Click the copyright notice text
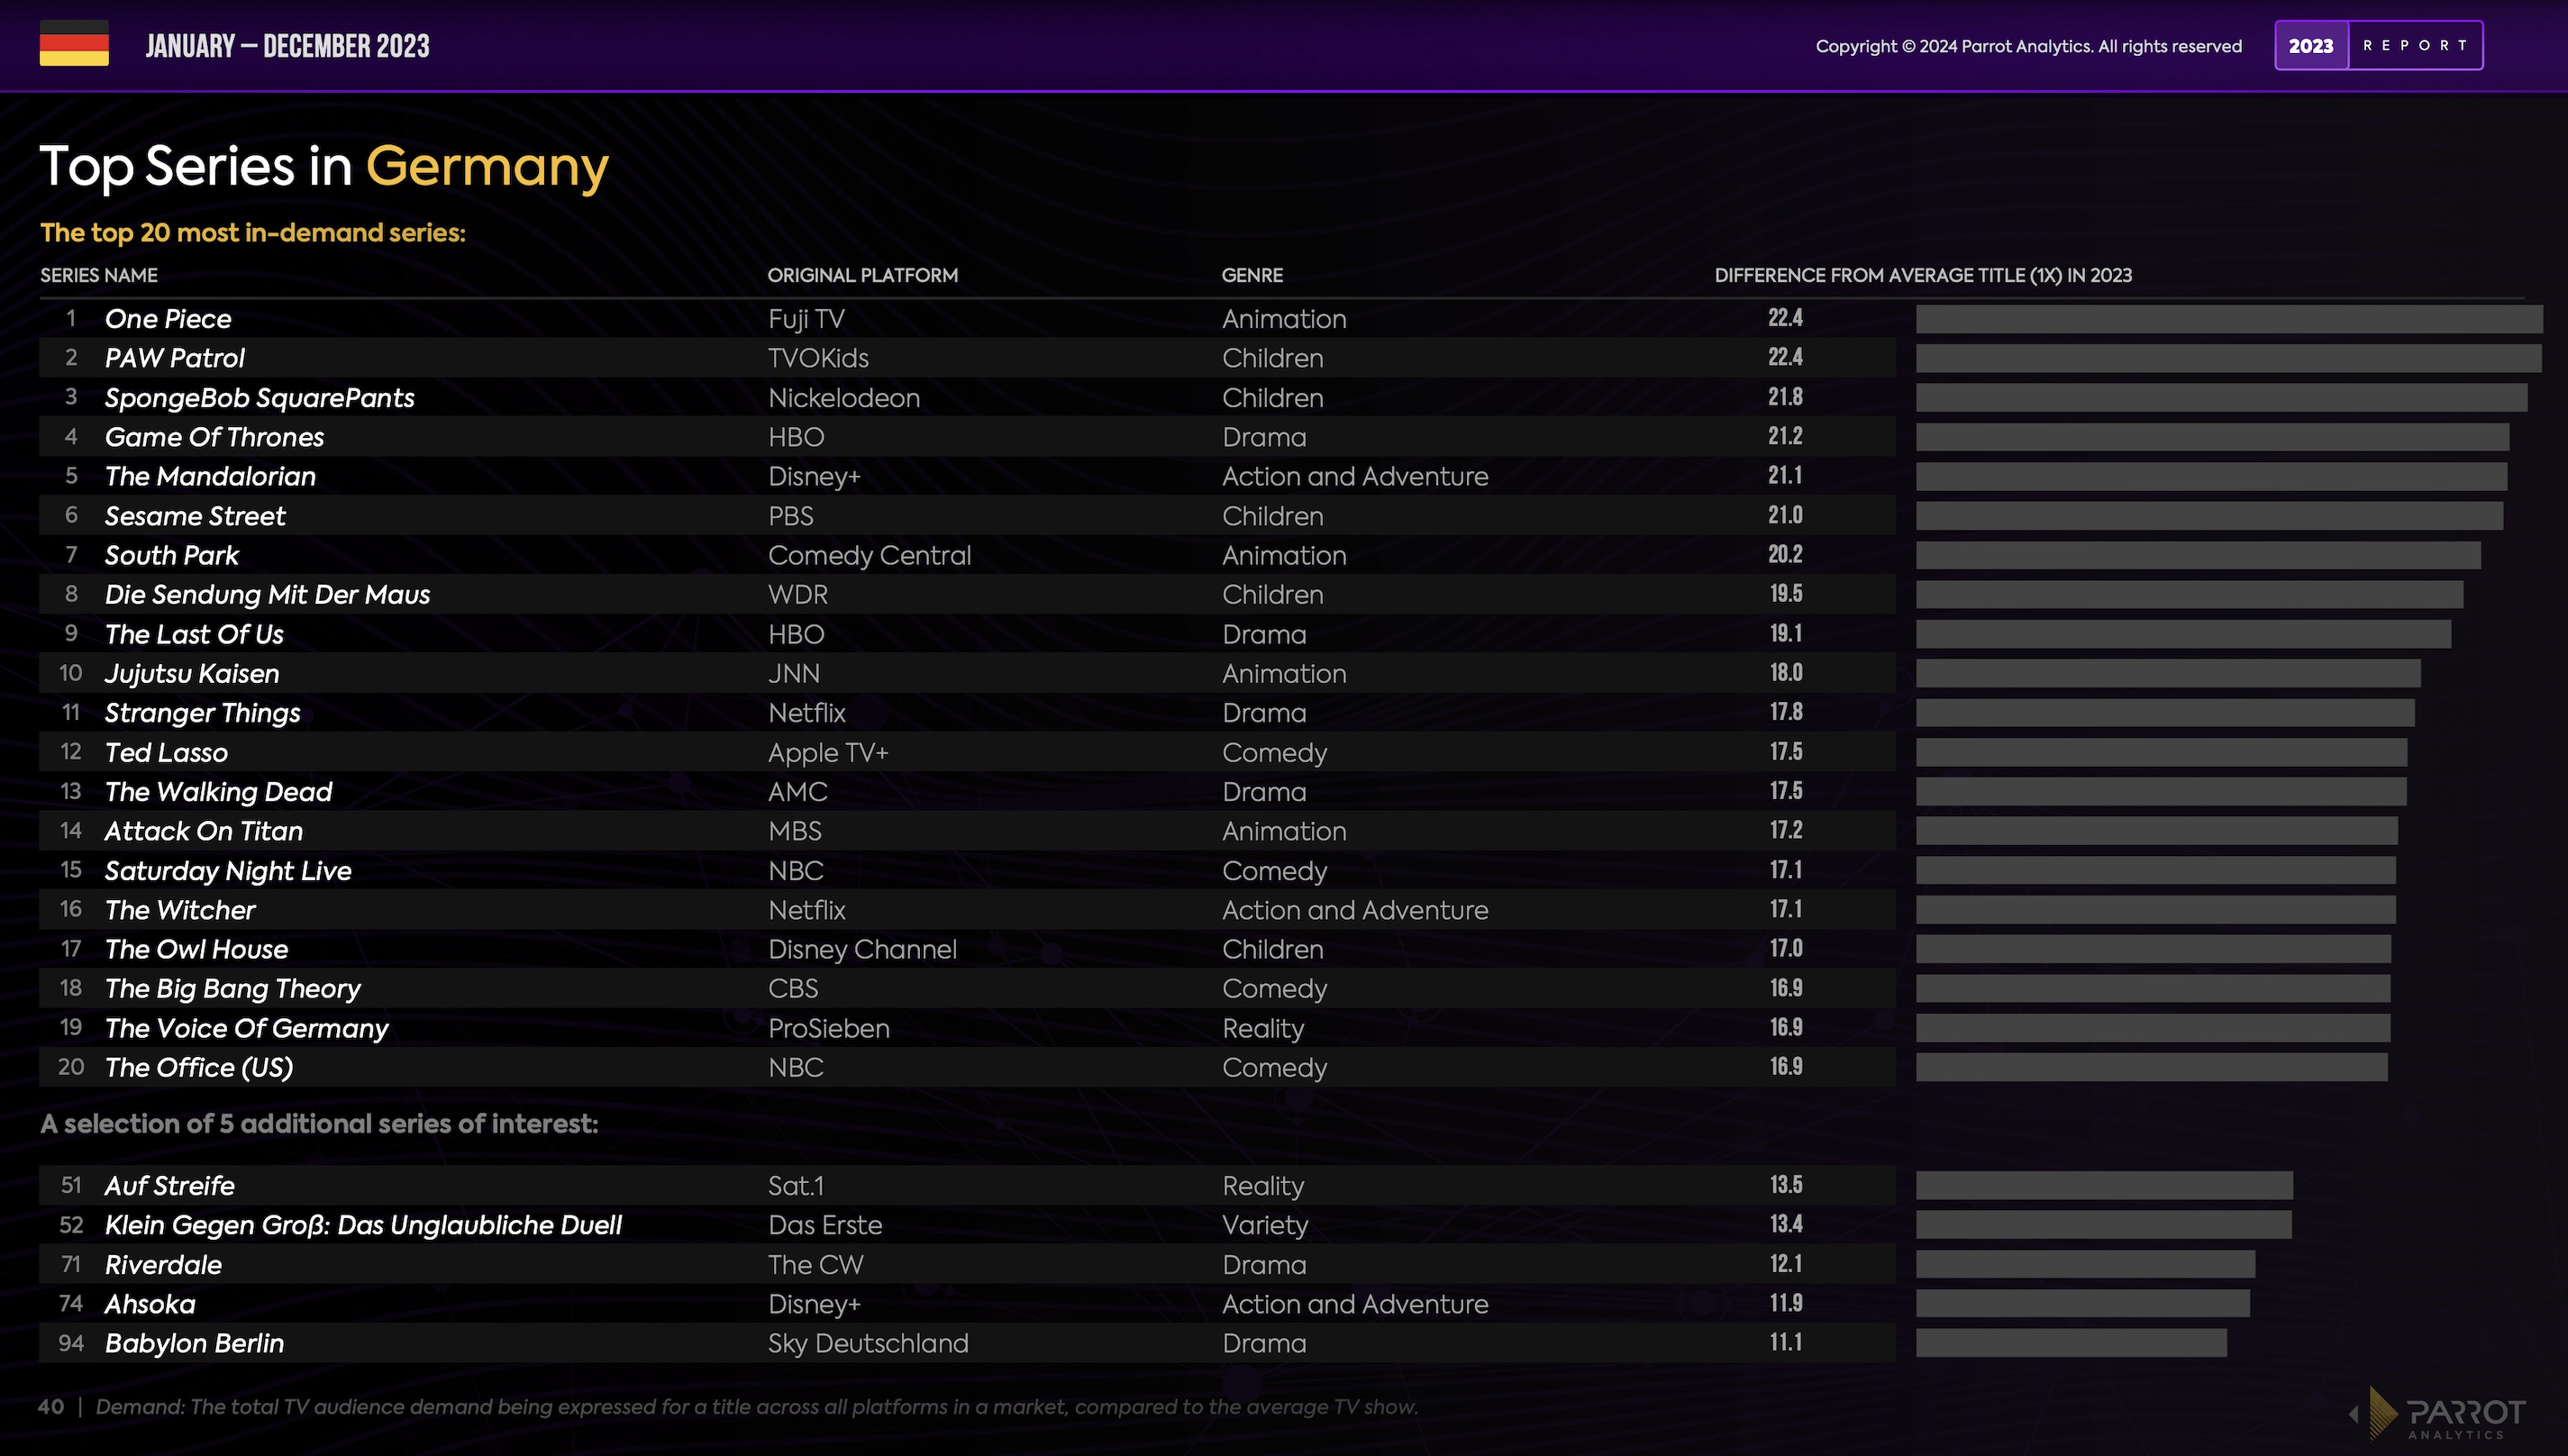 [2028, 46]
